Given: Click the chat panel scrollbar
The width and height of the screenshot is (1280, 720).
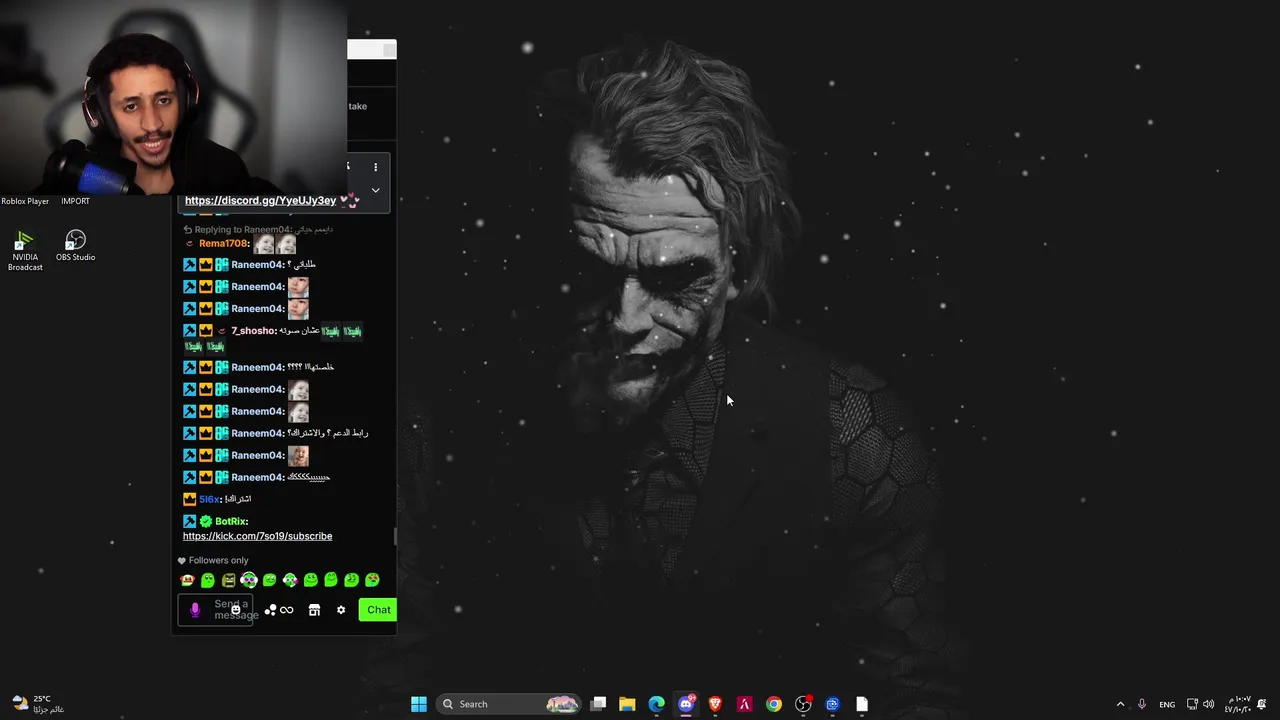Looking at the screenshot, I should pos(394,536).
